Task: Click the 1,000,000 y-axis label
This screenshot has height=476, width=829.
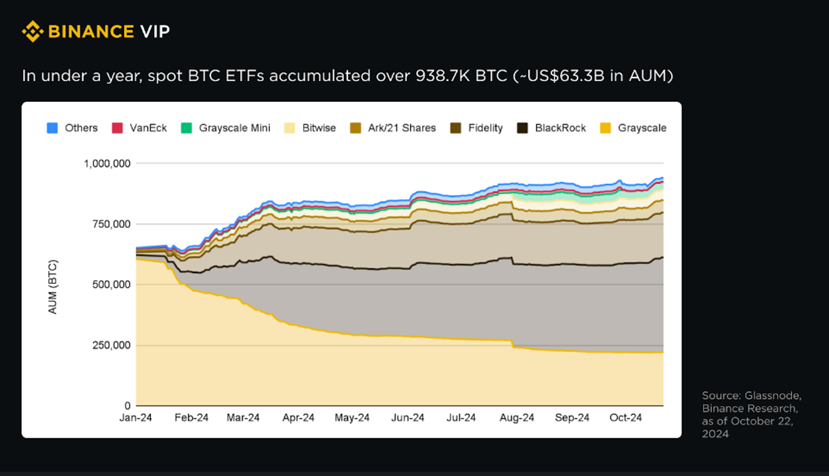Action: (107, 163)
